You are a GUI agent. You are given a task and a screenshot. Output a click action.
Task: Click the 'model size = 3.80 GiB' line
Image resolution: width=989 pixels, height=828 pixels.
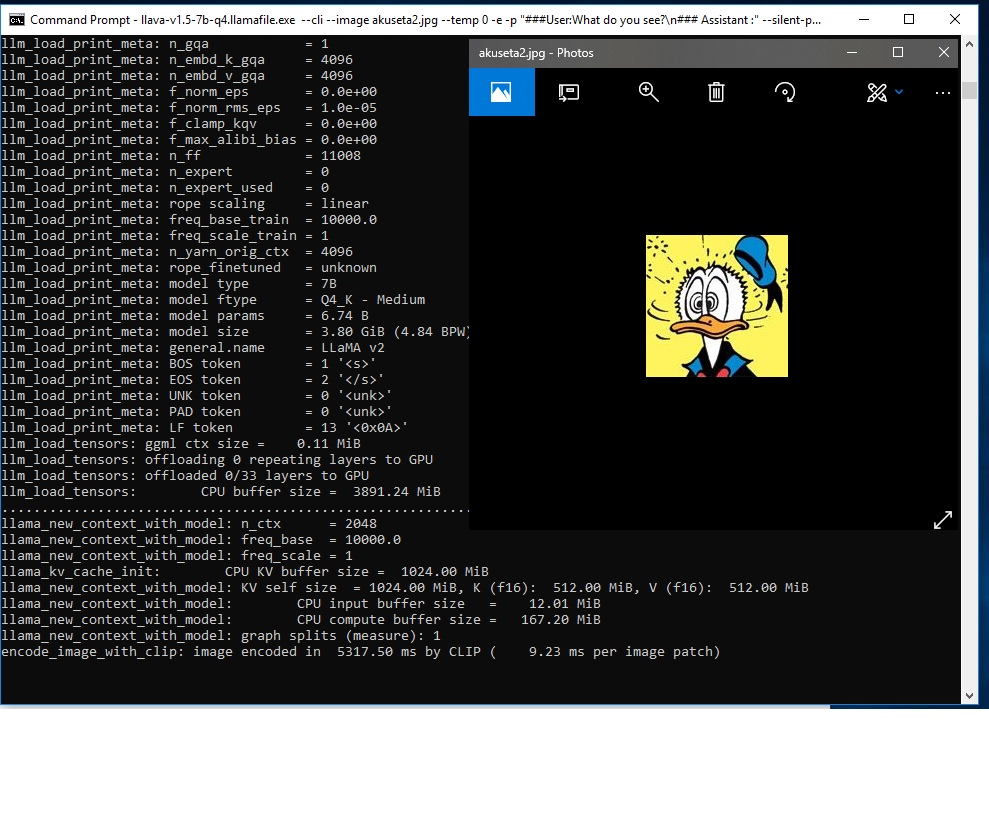tap(235, 332)
